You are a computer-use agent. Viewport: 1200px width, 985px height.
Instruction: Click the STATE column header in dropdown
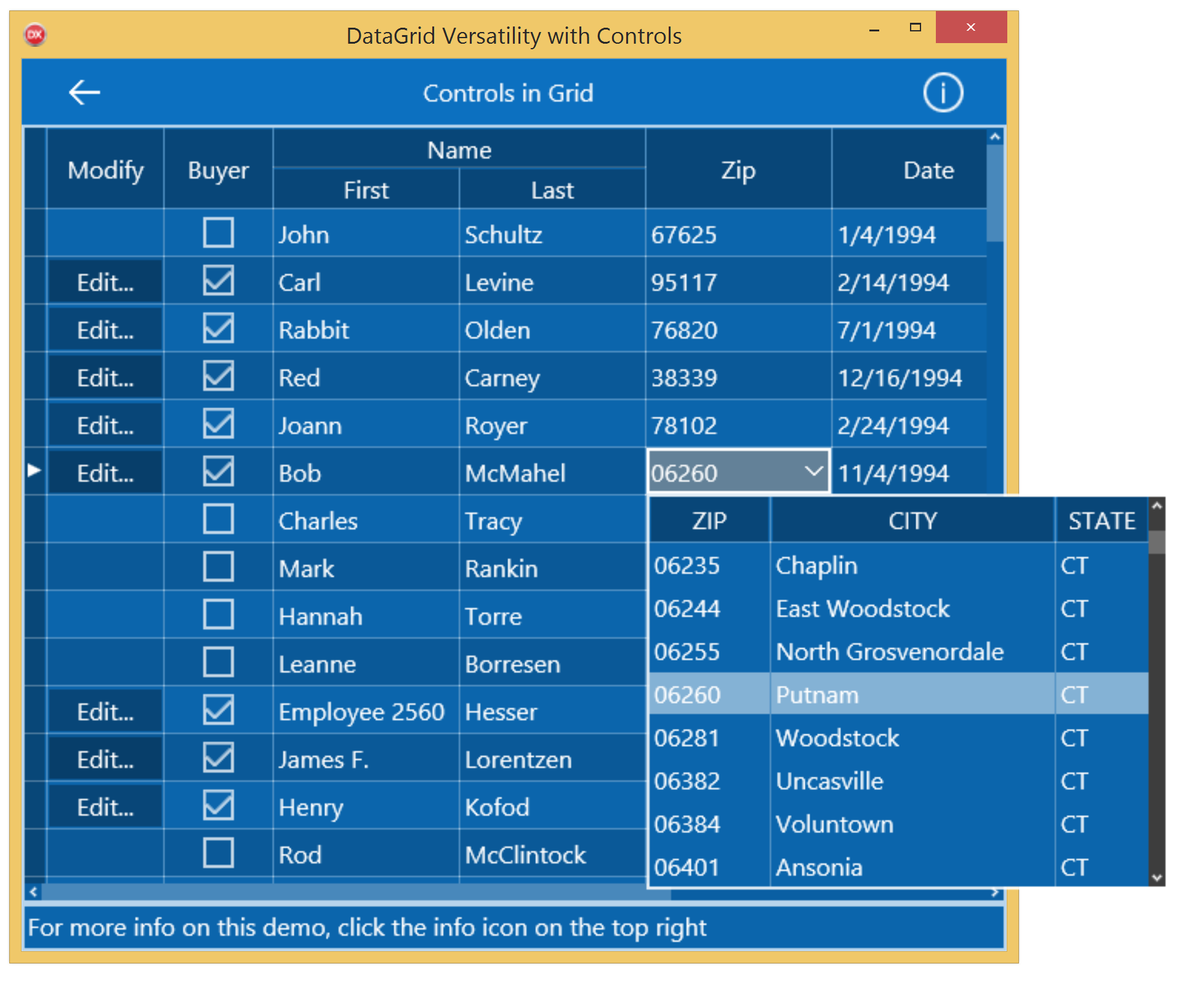(x=1101, y=521)
